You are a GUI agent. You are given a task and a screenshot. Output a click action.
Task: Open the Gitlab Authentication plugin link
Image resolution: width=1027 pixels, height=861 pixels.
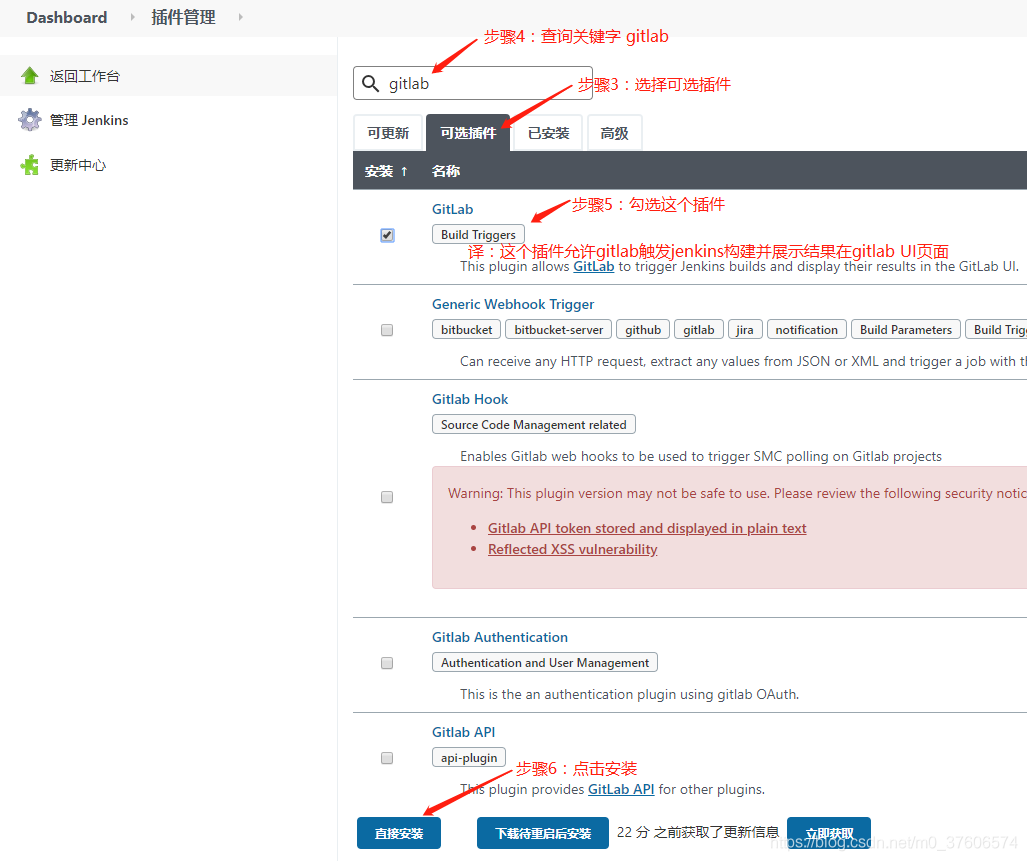500,637
